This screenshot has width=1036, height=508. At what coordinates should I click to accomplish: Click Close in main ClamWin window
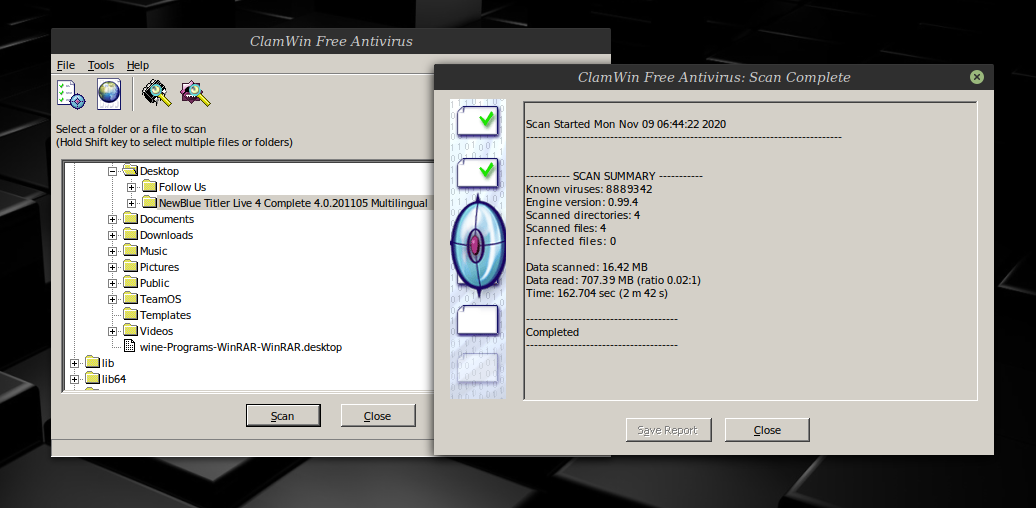pos(377,416)
